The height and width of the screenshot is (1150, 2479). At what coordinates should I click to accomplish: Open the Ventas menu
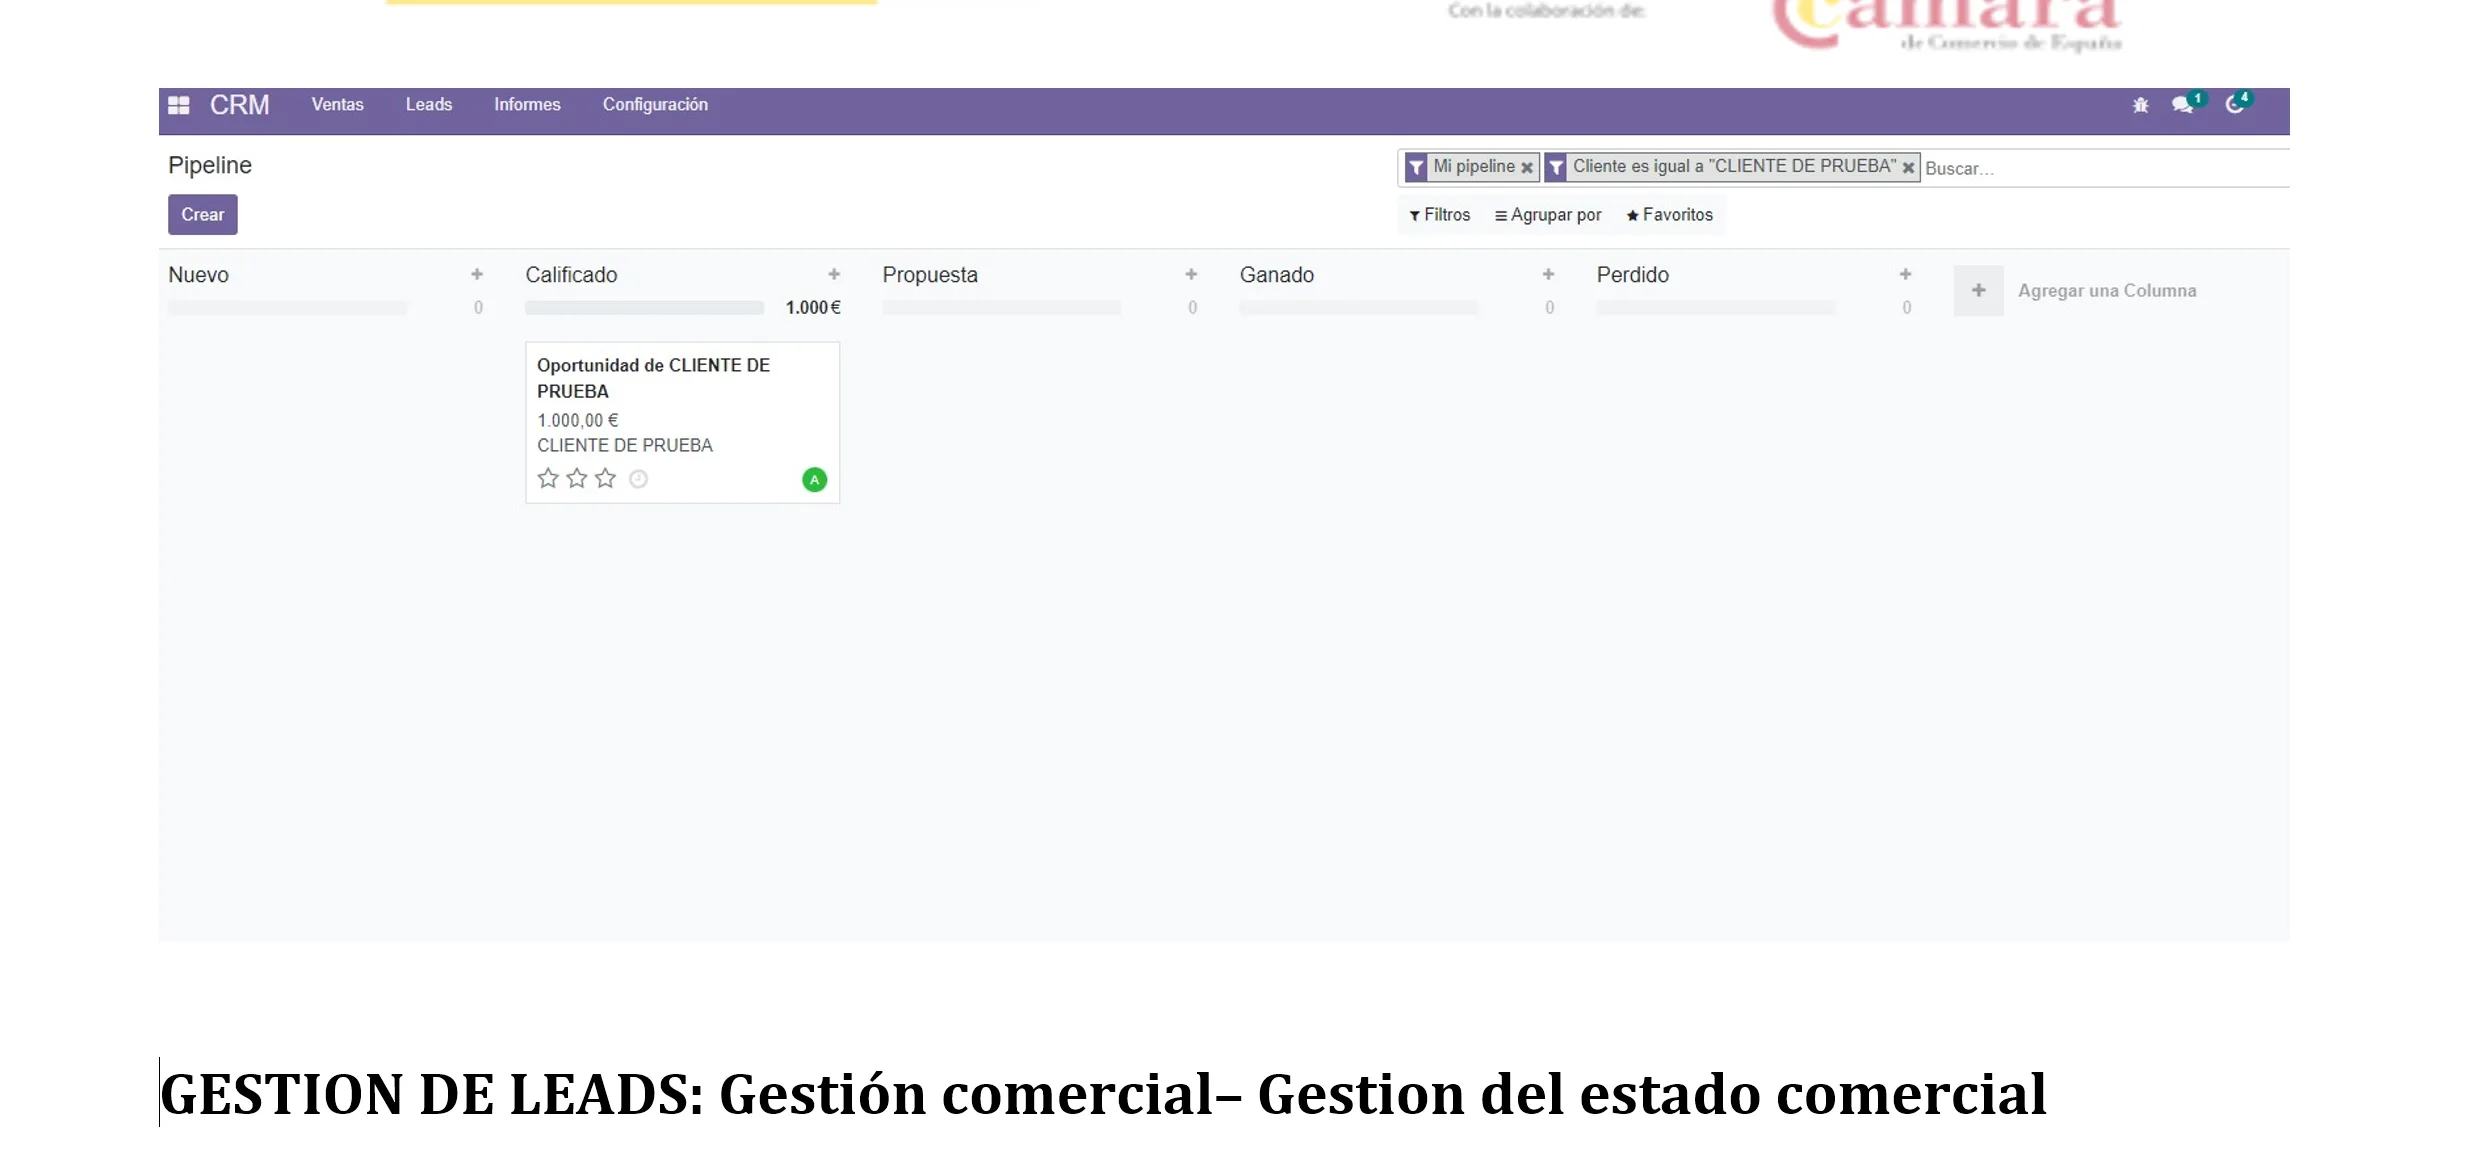[338, 105]
